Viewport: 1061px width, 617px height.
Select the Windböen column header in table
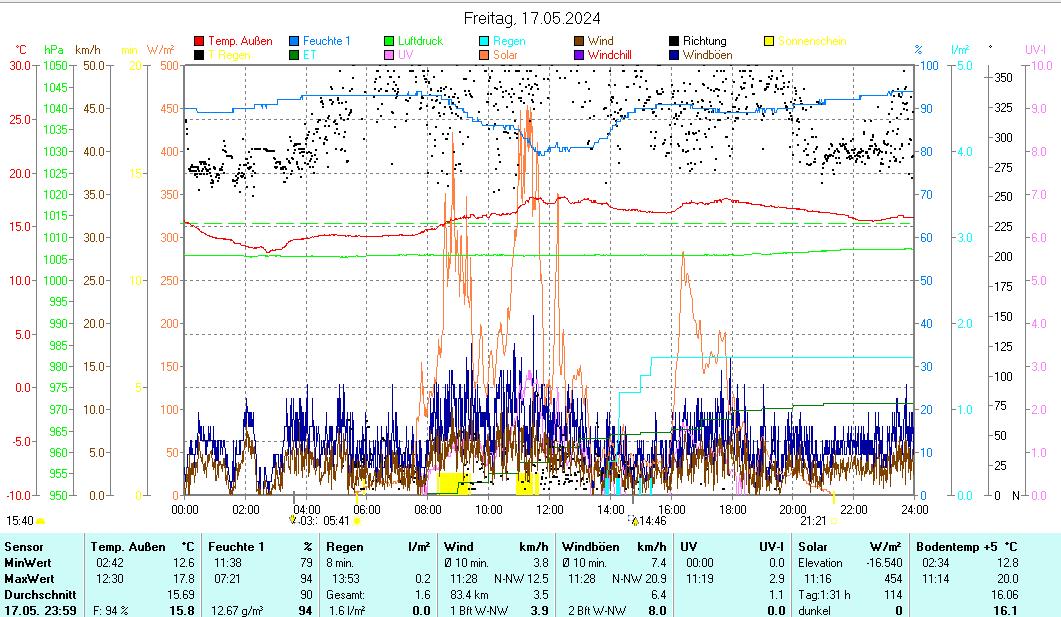590,547
